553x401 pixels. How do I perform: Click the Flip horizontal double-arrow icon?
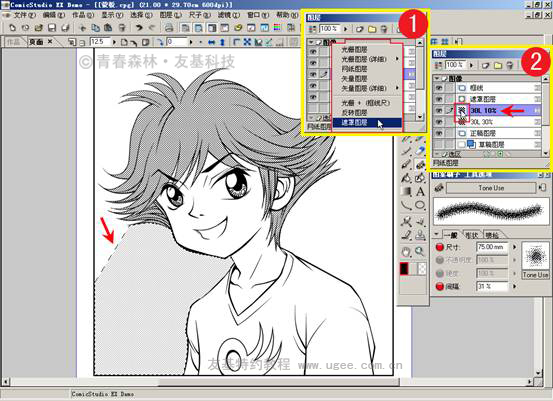(211, 42)
